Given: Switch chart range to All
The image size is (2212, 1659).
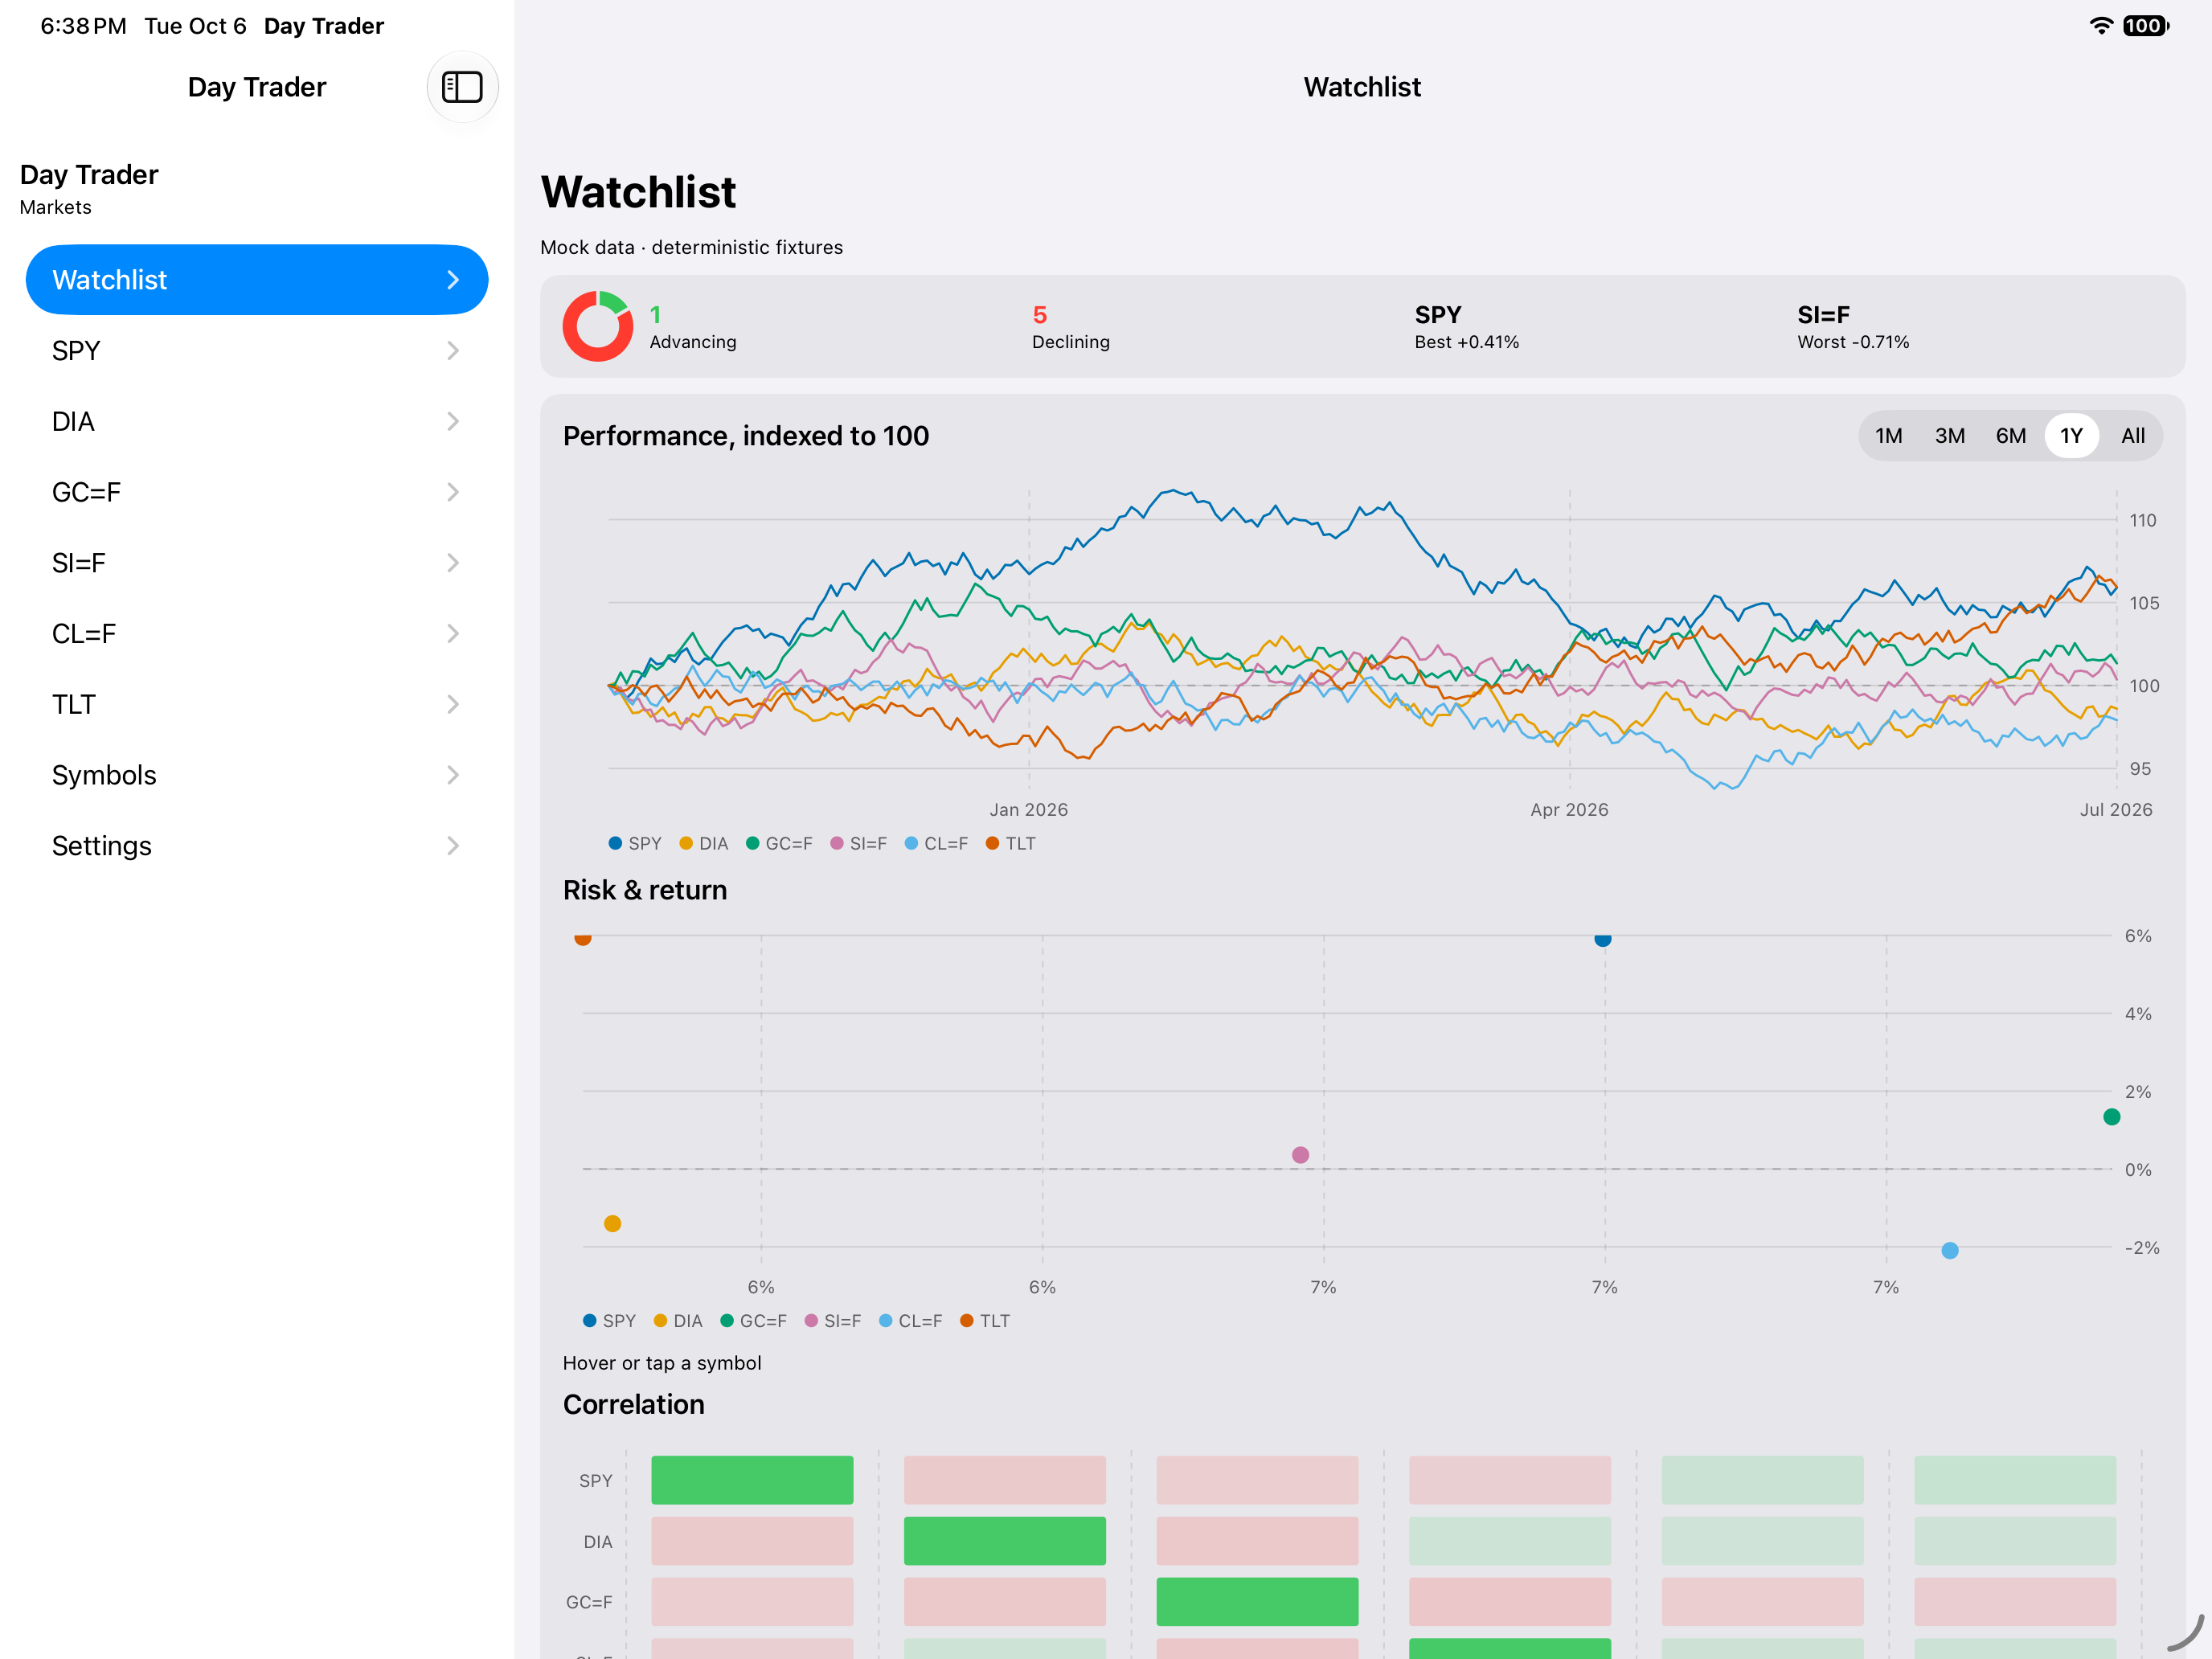Looking at the screenshot, I should 2133,436.
